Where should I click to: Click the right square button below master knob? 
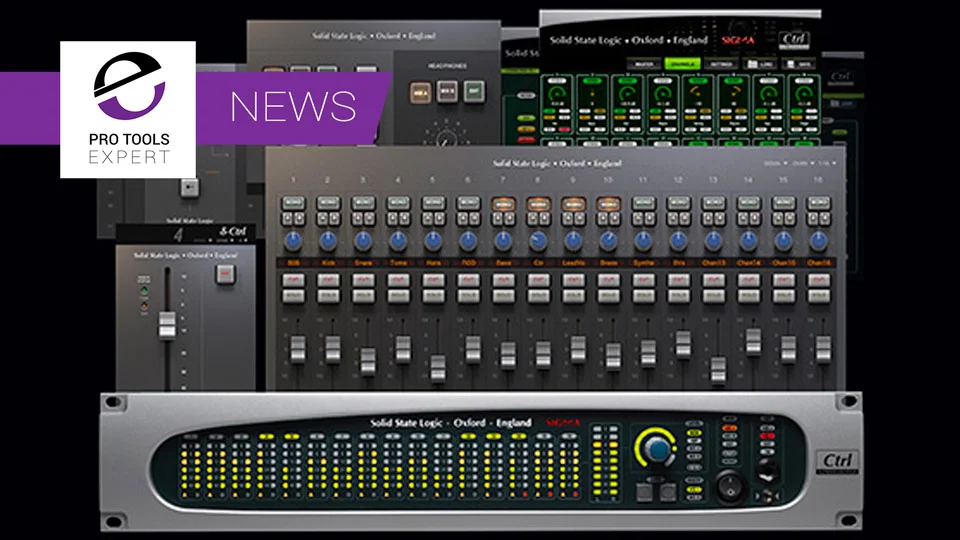tap(668, 492)
